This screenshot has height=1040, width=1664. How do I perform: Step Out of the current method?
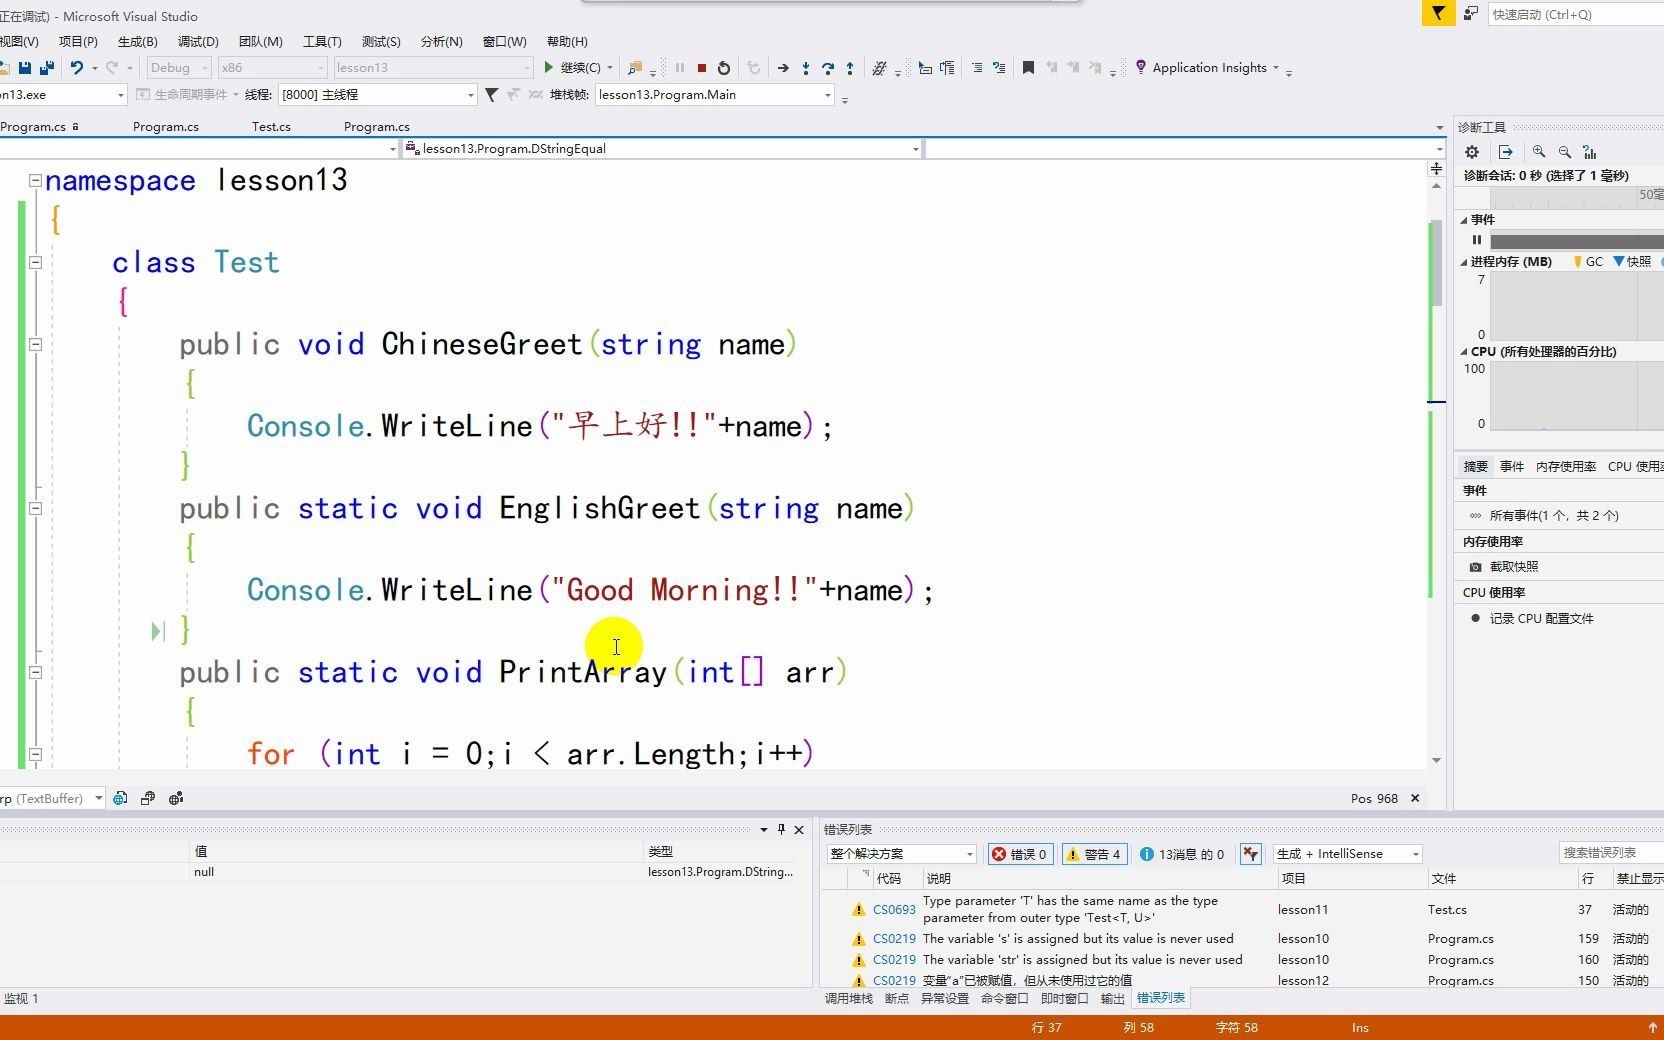[x=850, y=68]
